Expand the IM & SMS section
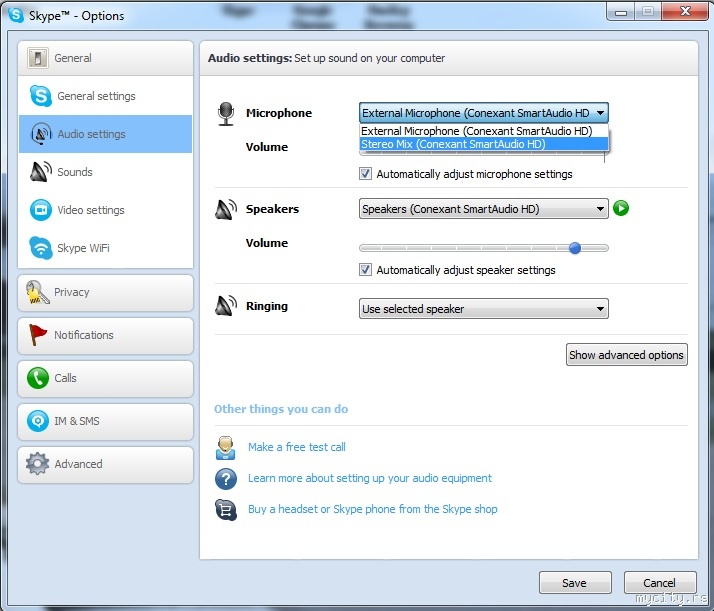 [105, 422]
